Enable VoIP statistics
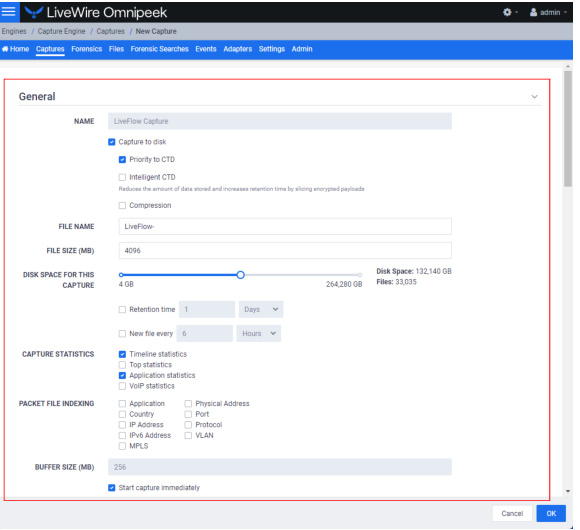 coord(122,386)
